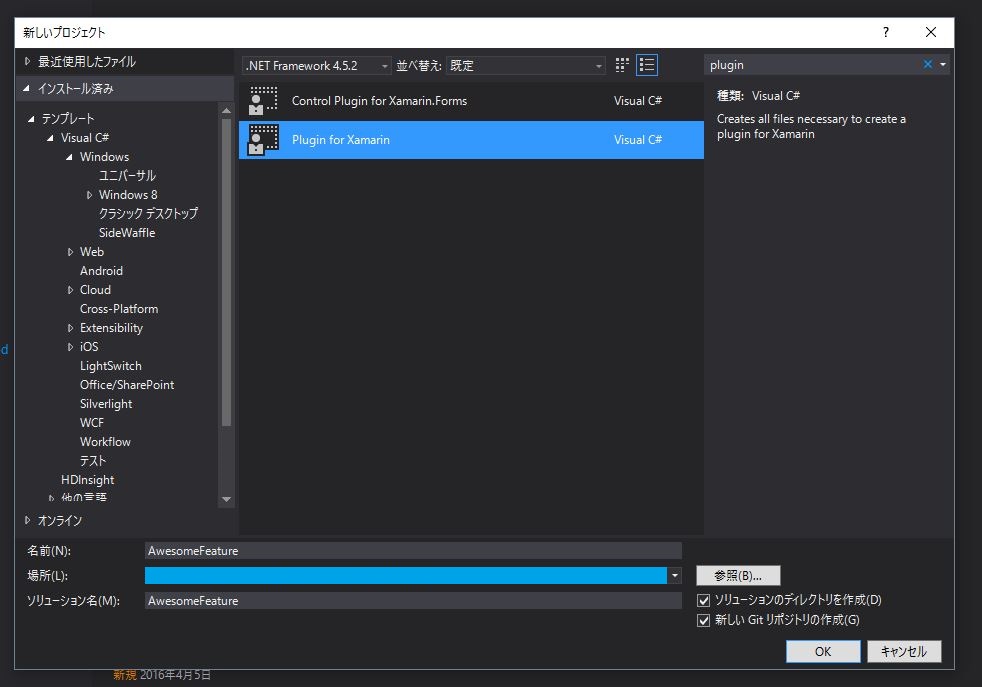Expand the Windows 8 tree node
Viewport: 982px width, 687px height.
pos(89,195)
